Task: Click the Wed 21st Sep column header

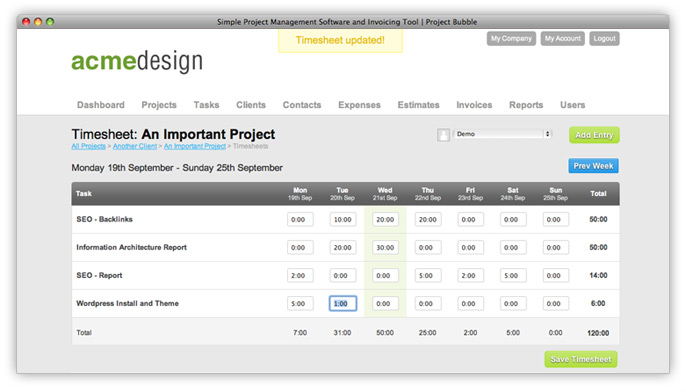Action: (x=385, y=194)
